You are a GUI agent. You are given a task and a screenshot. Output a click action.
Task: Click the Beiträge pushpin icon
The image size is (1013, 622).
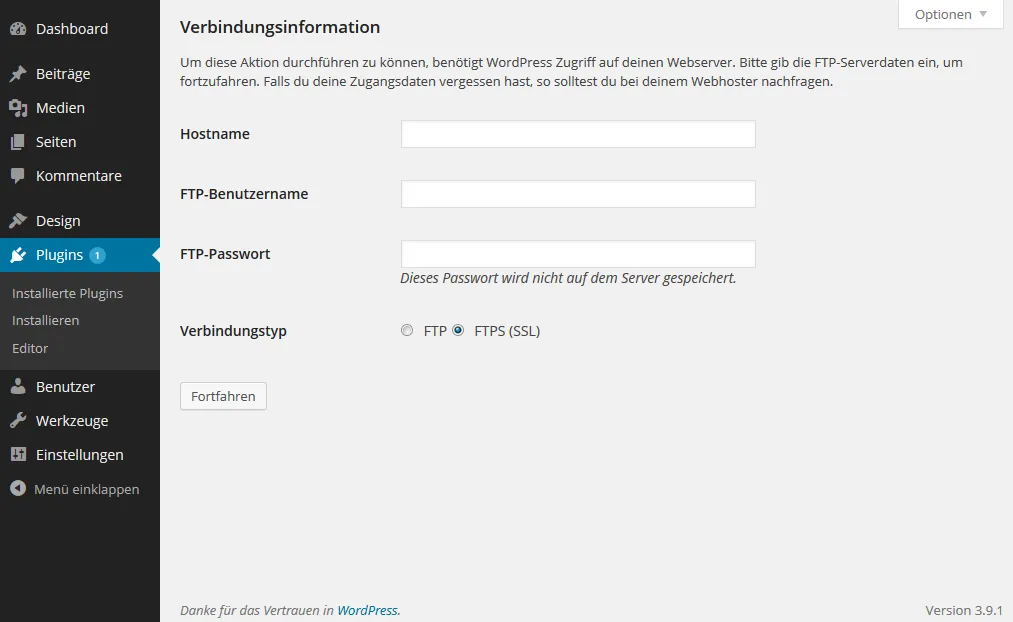click(18, 74)
